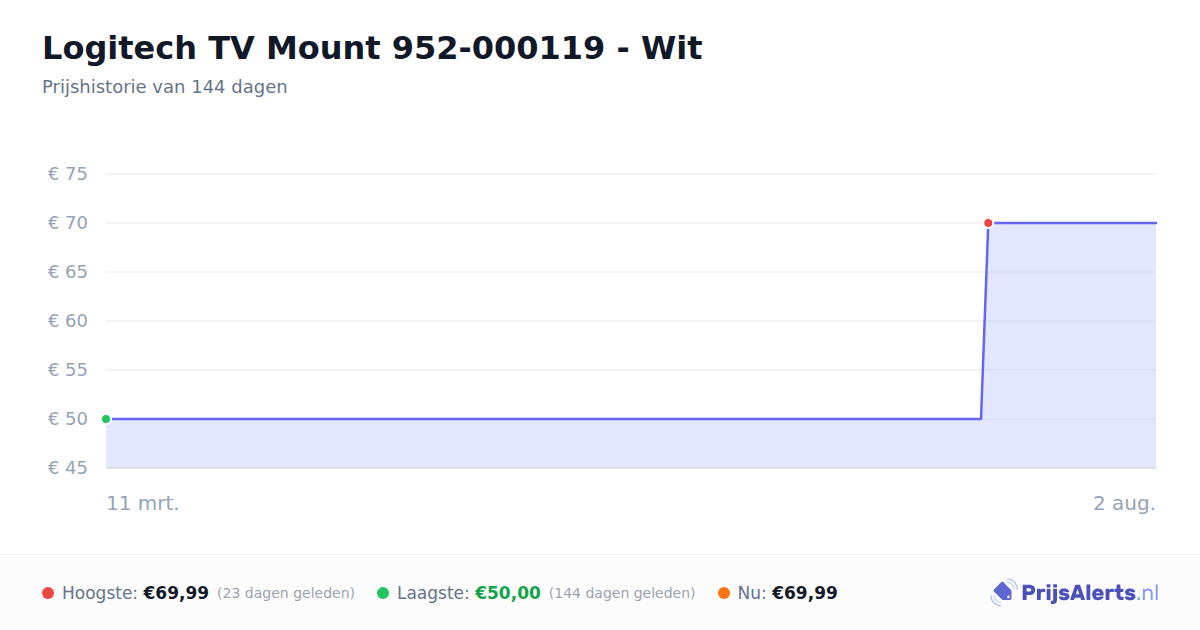Open the PrijsAlerts.nl brand link
The height and width of the screenshot is (630, 1200).
pos(1075,593)
